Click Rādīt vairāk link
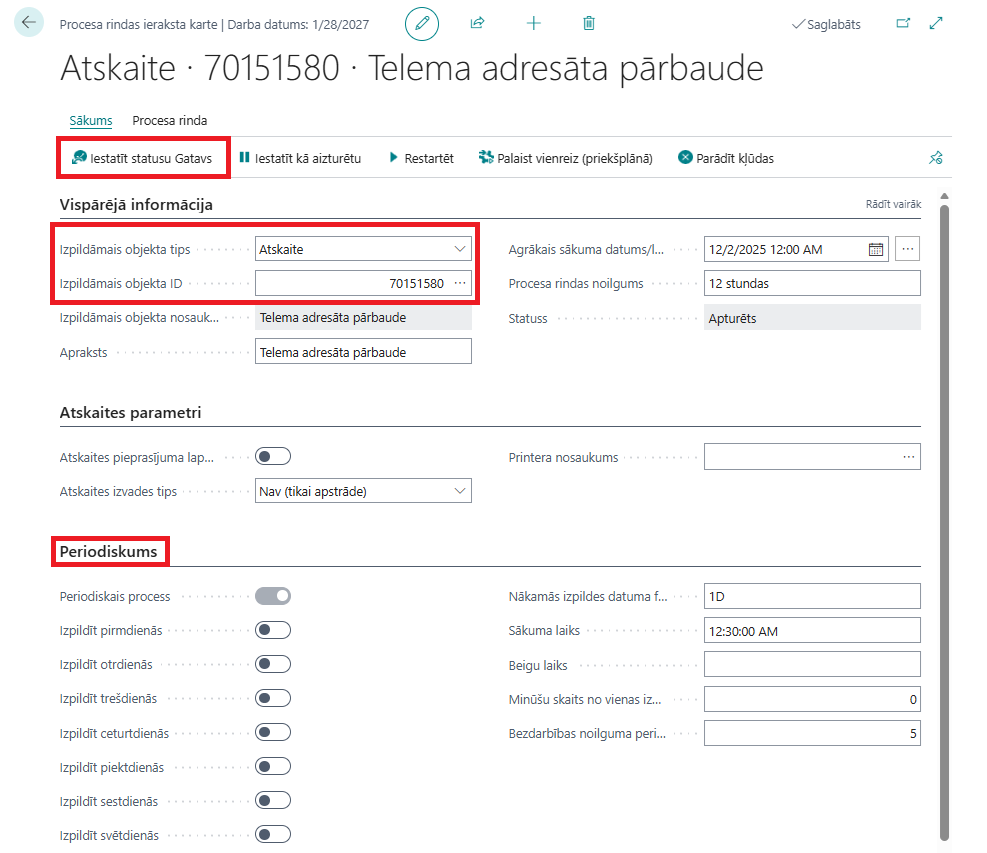This screenshot has height=853, width=987. [x=893, y=204]
